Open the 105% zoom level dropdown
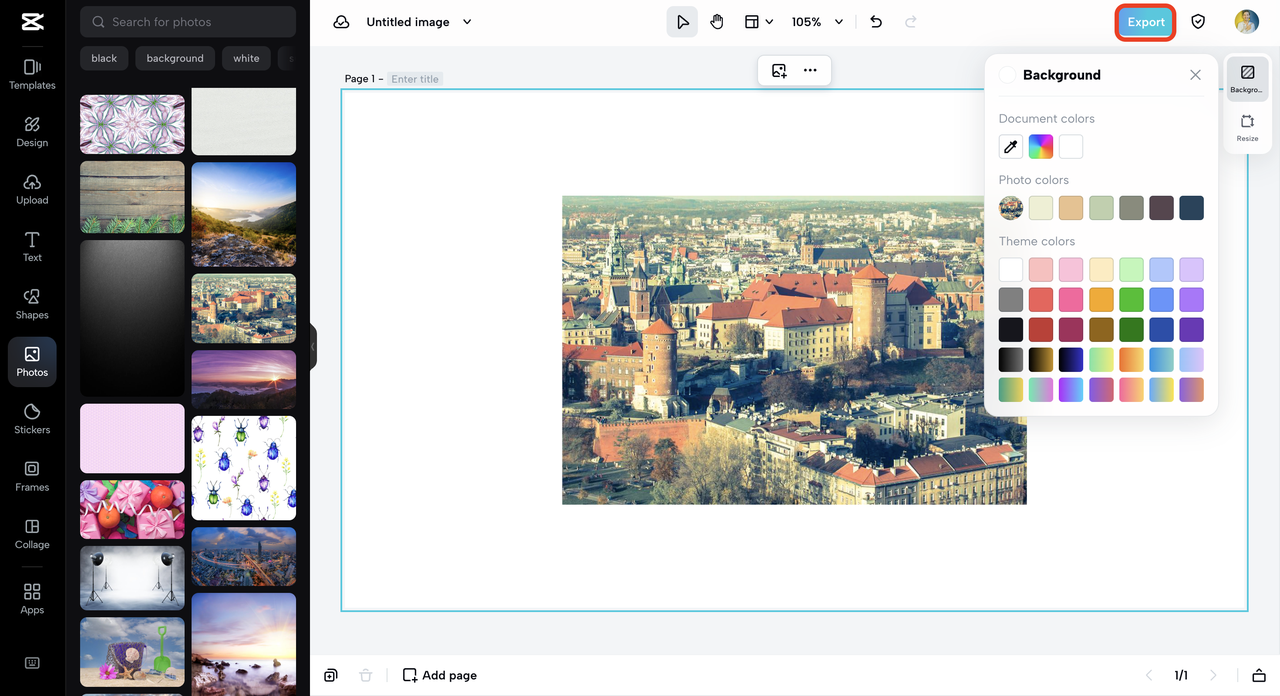 817,22
